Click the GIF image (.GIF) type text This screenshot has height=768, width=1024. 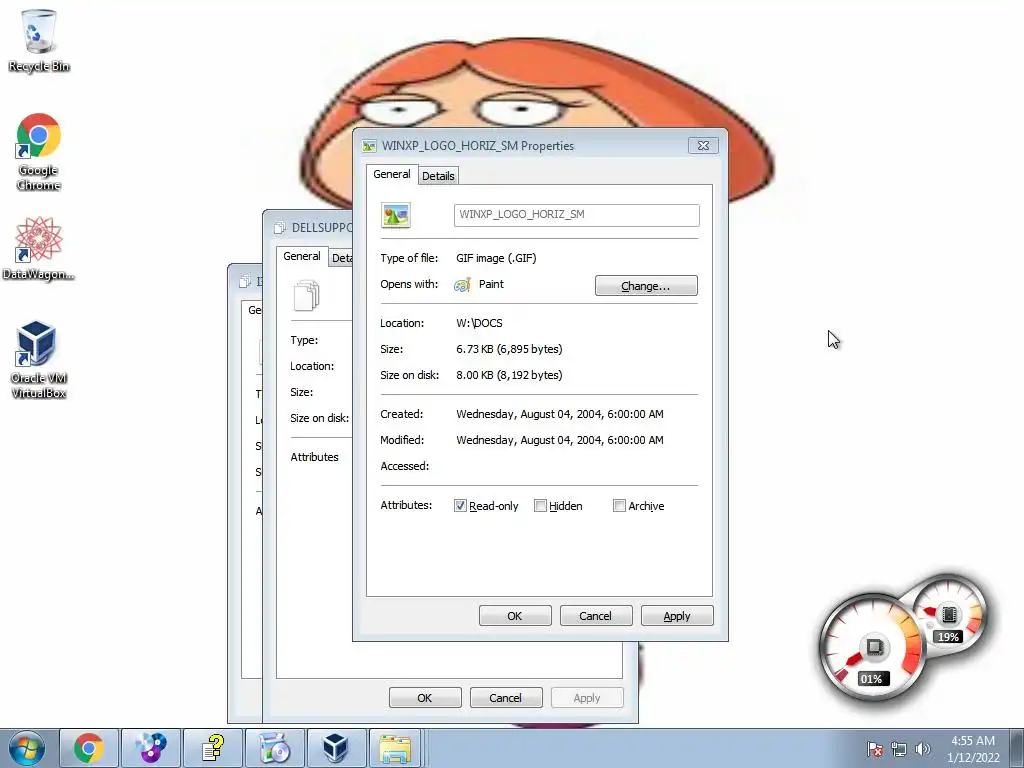[496, 258]
